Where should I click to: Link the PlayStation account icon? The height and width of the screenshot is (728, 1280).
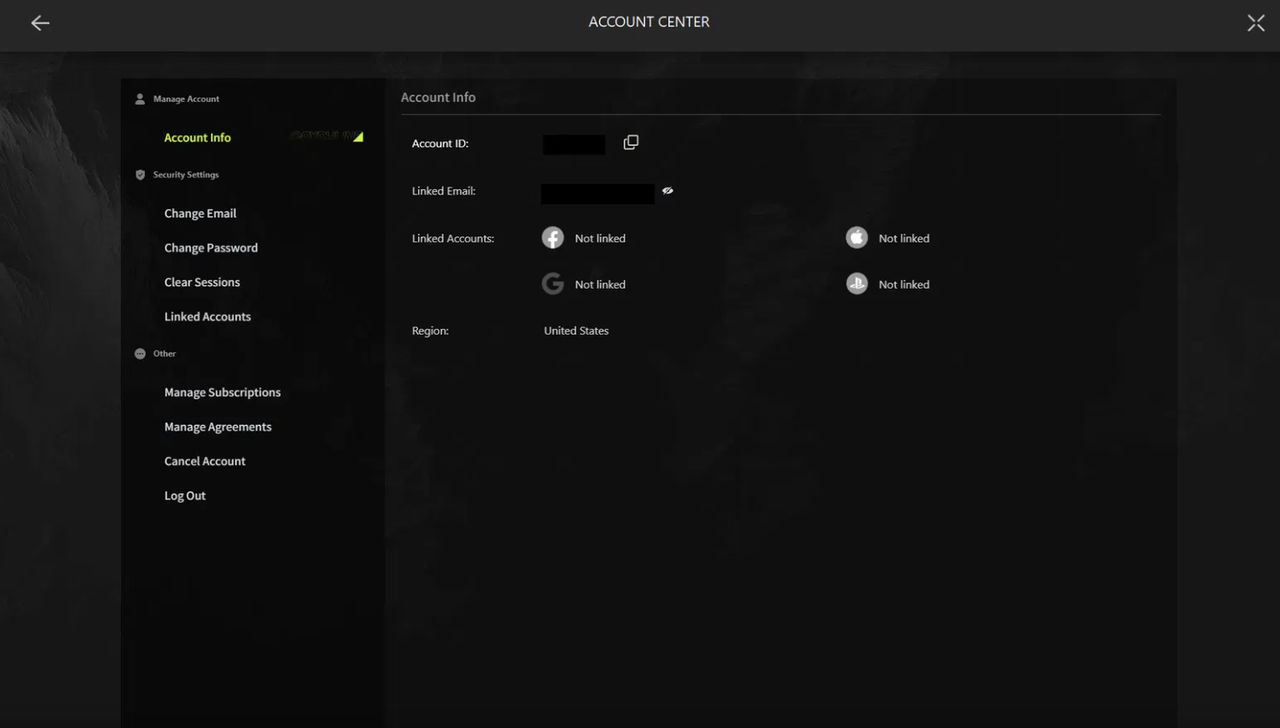856,284
